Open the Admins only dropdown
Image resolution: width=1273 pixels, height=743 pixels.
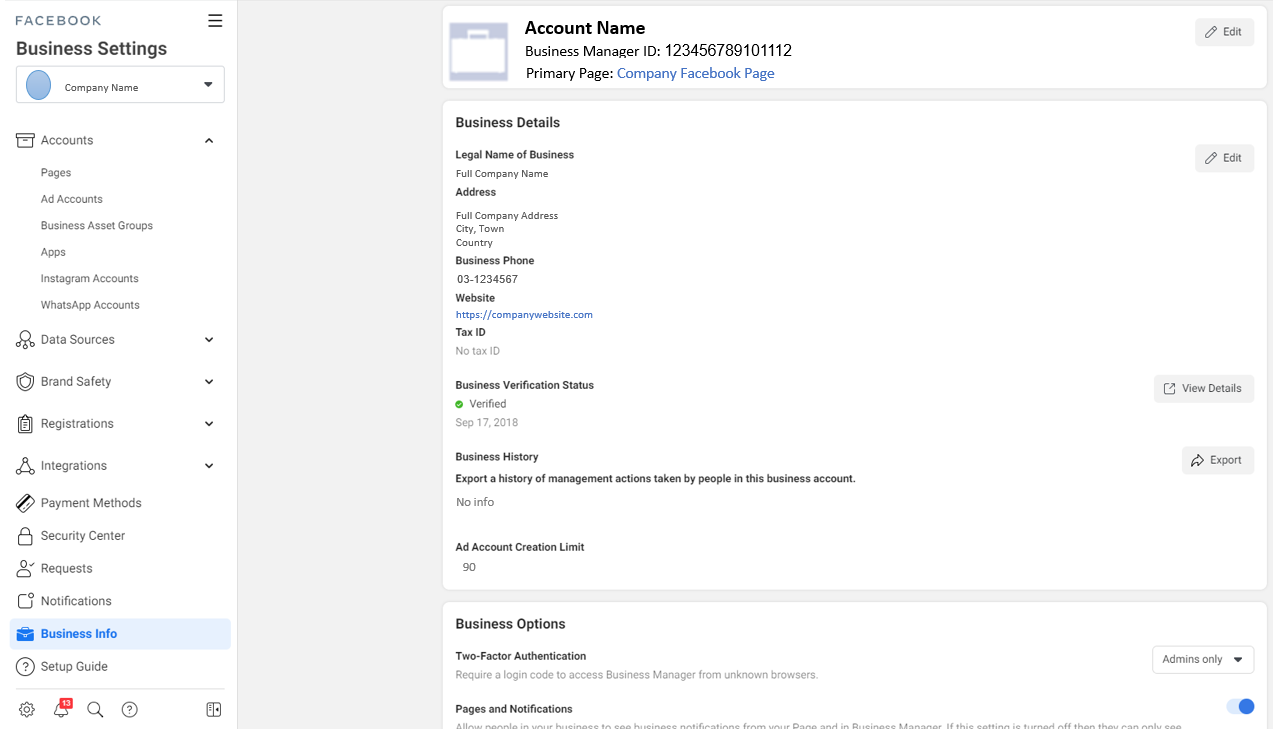(x=1203, y=660)
